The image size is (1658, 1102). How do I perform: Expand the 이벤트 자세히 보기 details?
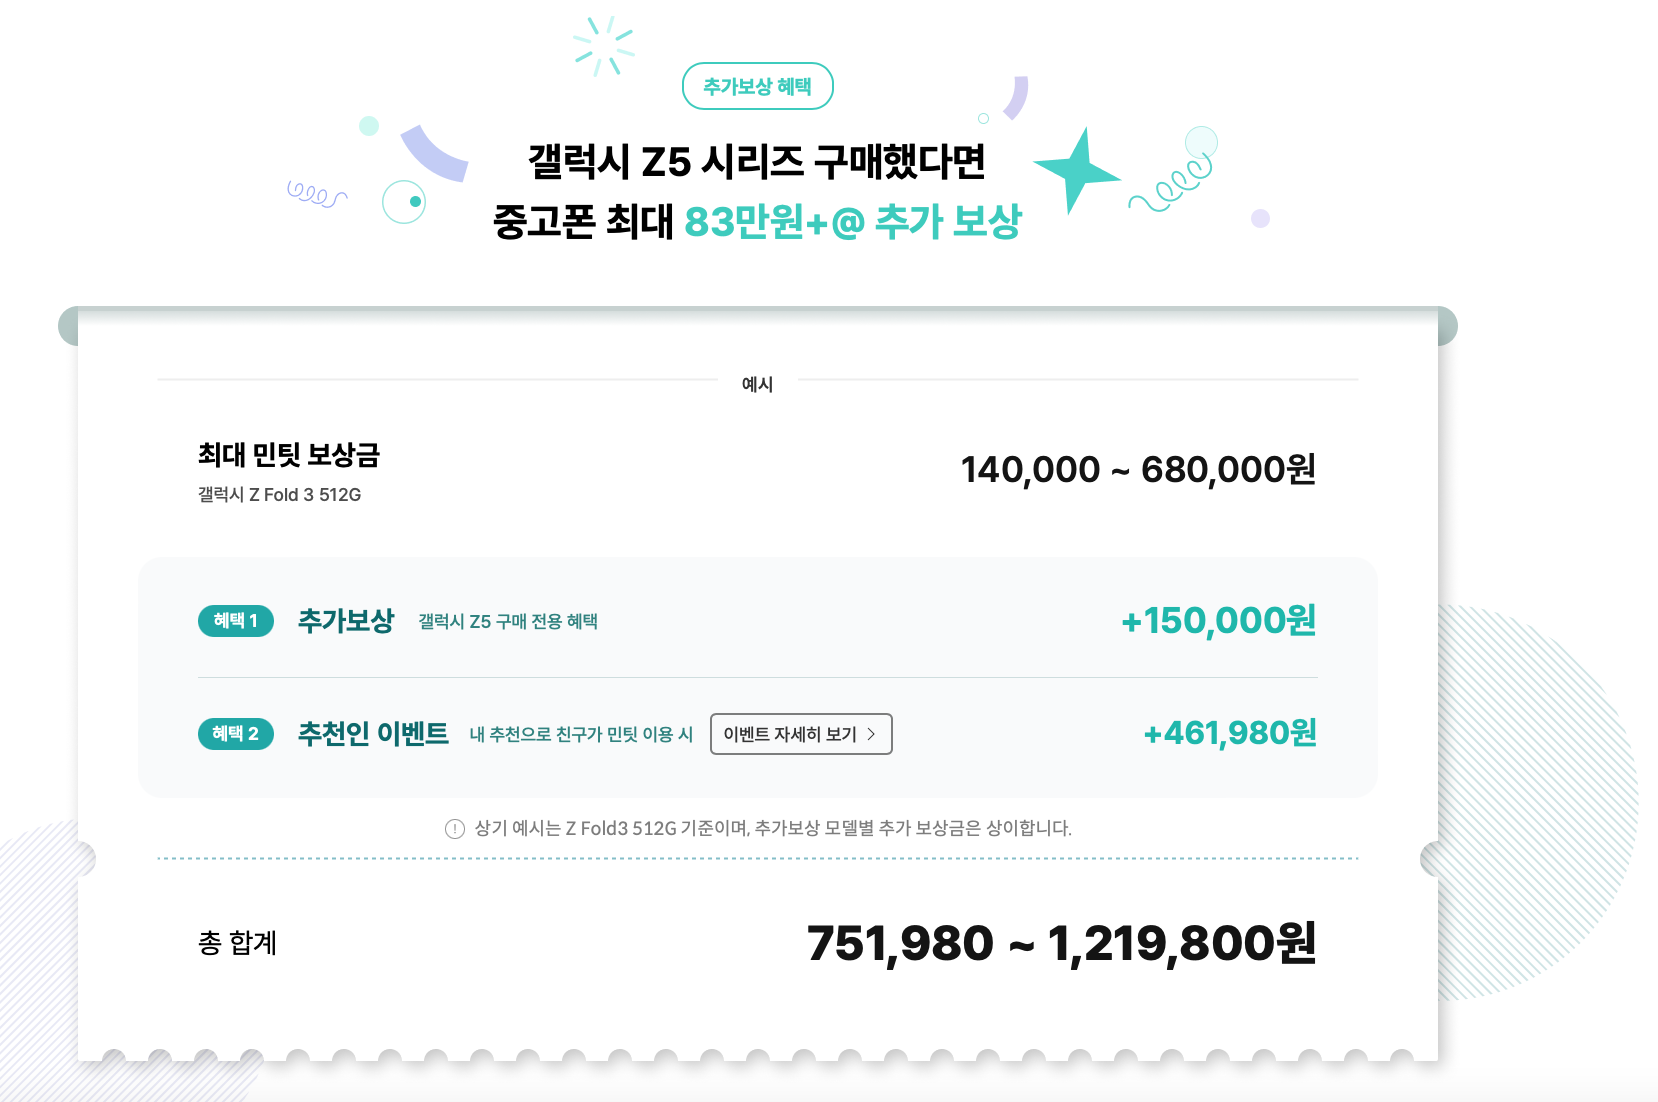pos(800,733)
